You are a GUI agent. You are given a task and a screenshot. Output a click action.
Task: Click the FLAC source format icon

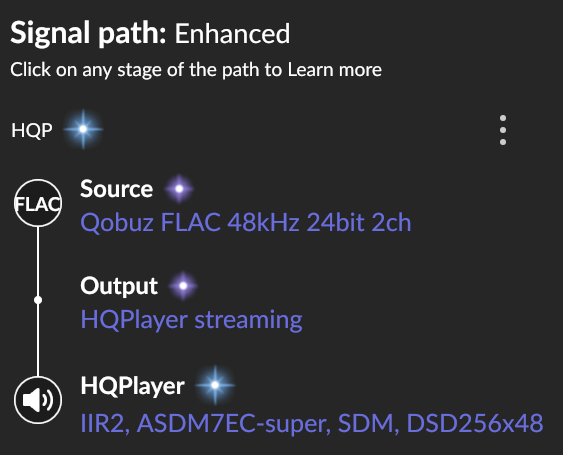tap(38, 203)
